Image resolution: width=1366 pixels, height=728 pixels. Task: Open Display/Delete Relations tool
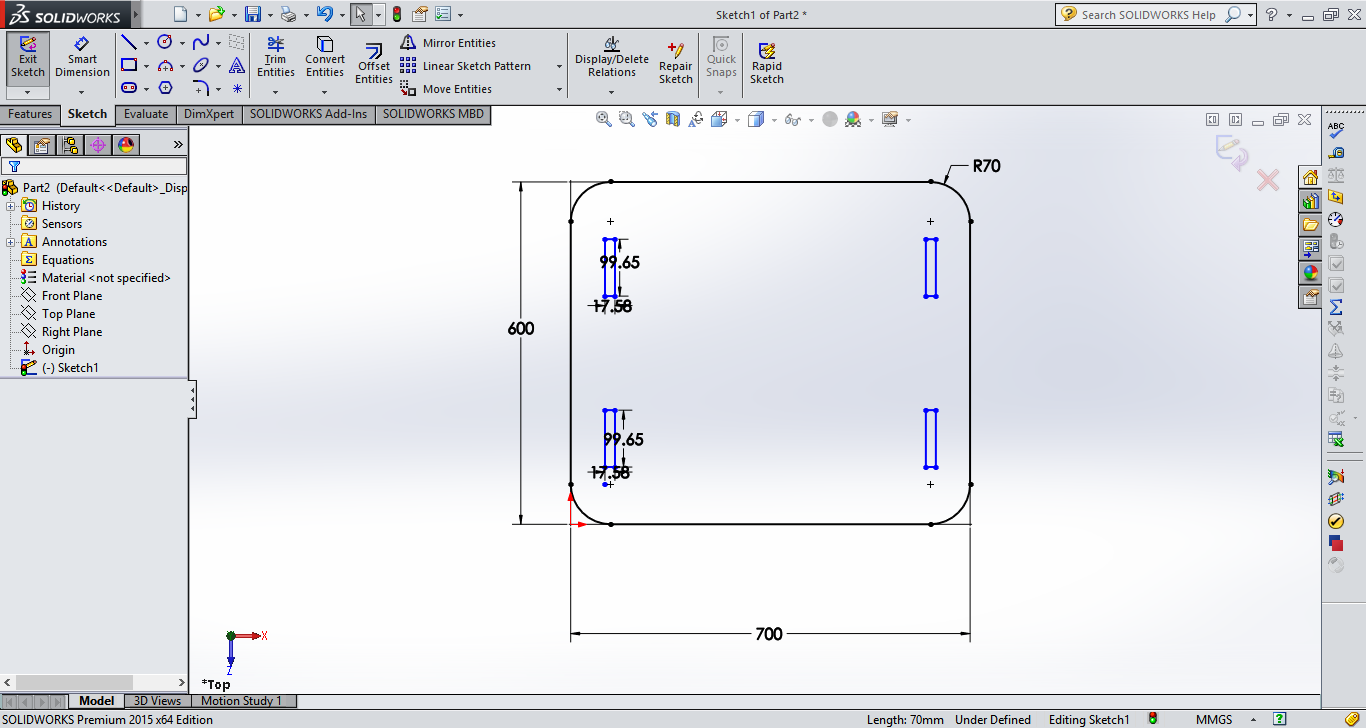[611, 57]
